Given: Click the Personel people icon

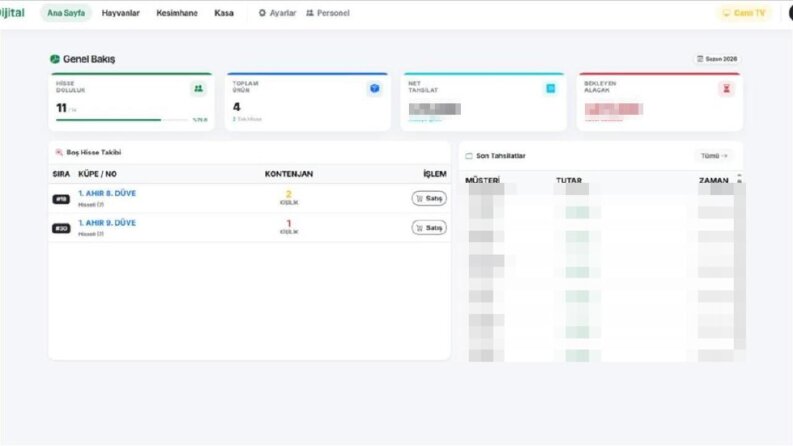Looking at the screenshot, I should click(x=310, y=13).
